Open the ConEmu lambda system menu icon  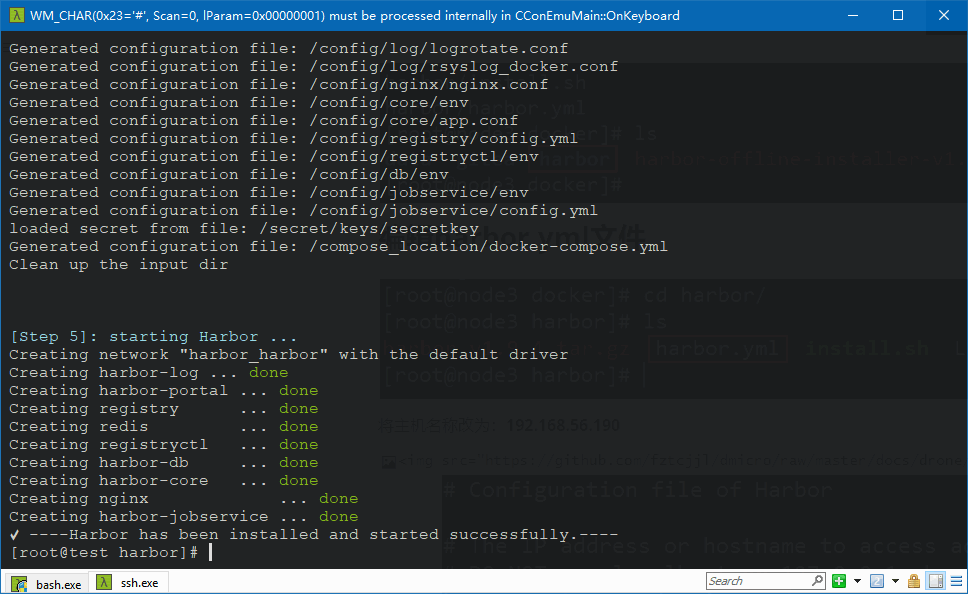point(17,15)
